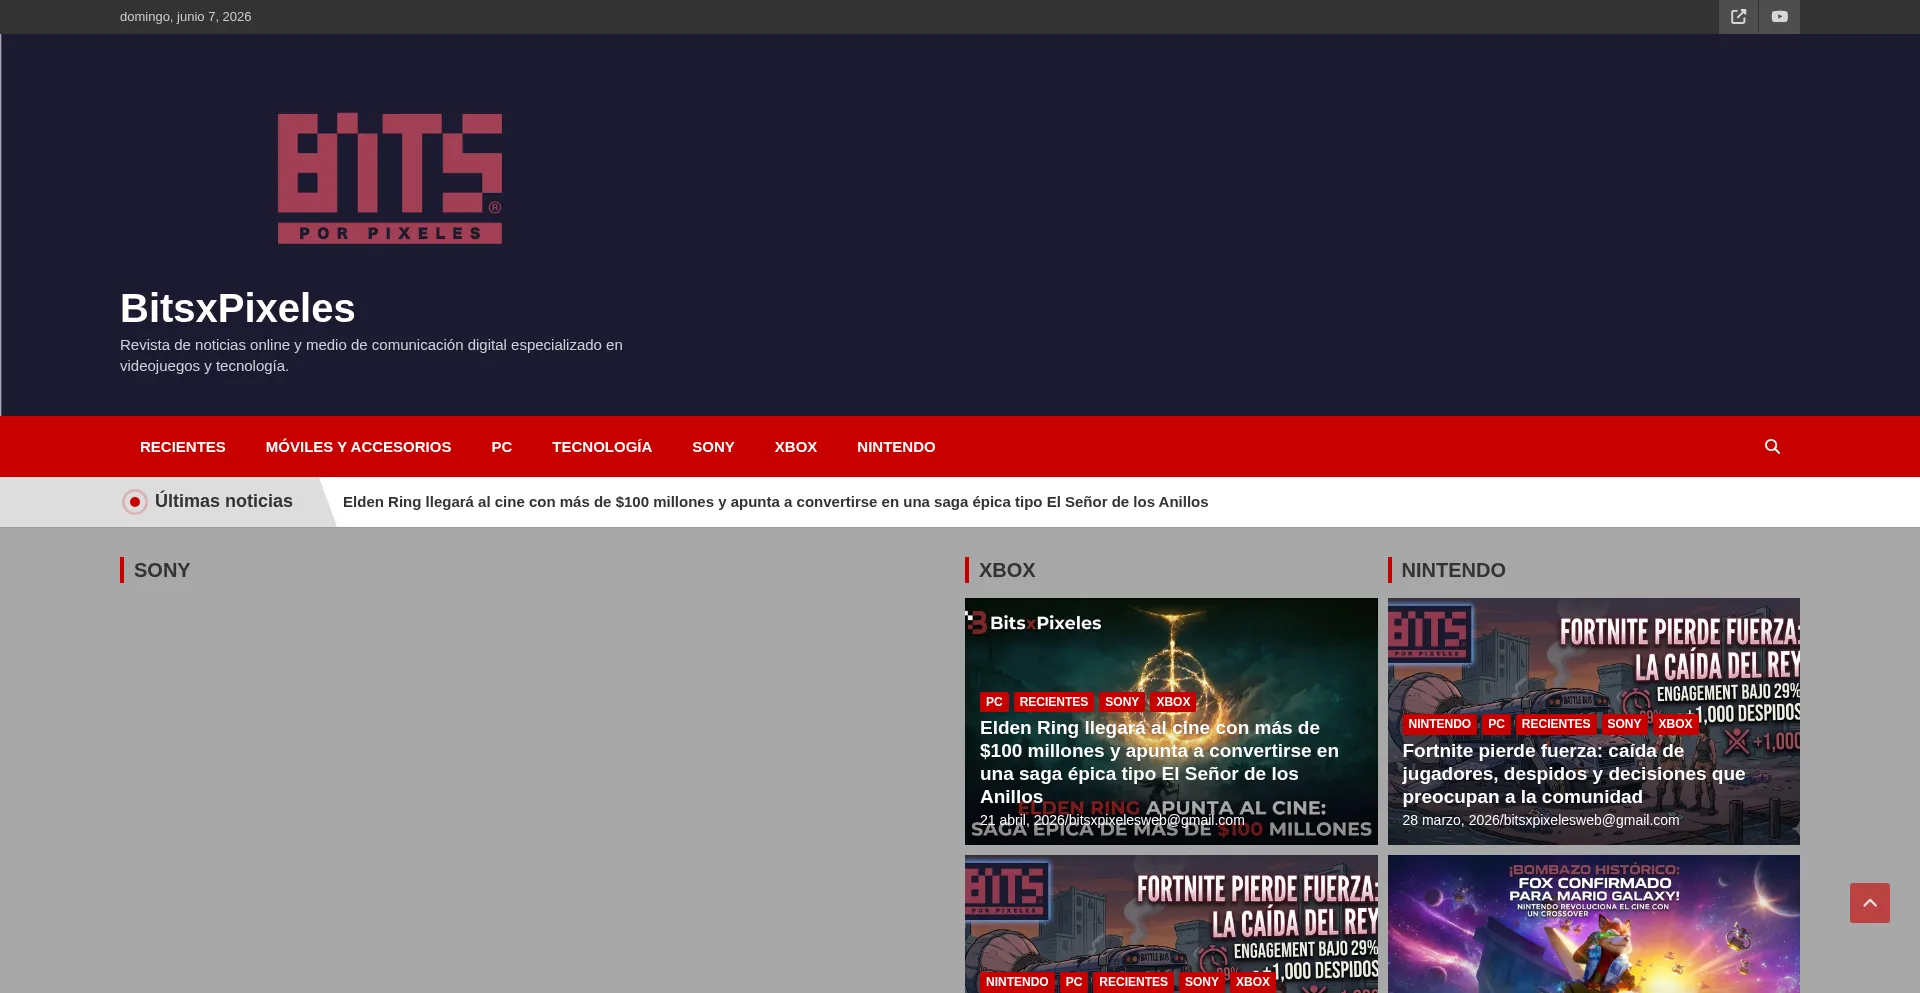The image size is (1920, 993).
Task: Open the Fox Mario Galaxy thumbnail
Action: pos(1594,925)
